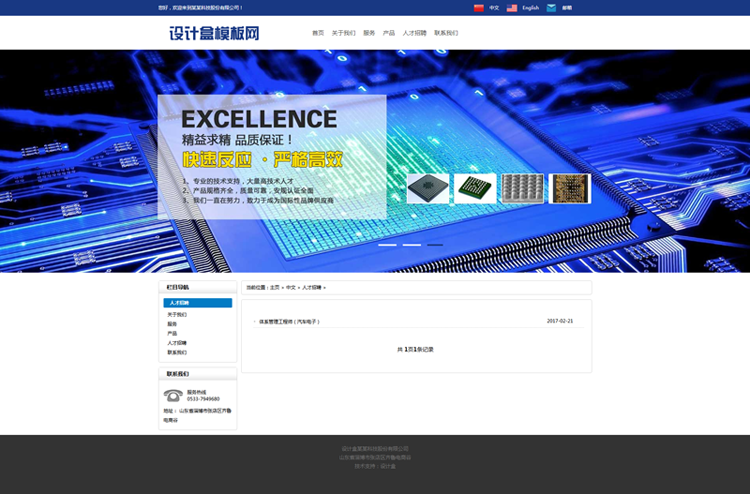Viewport: 750px width, 494px height.
Task: Open 联系我们 in the top navigation
Action: (446, 33)
